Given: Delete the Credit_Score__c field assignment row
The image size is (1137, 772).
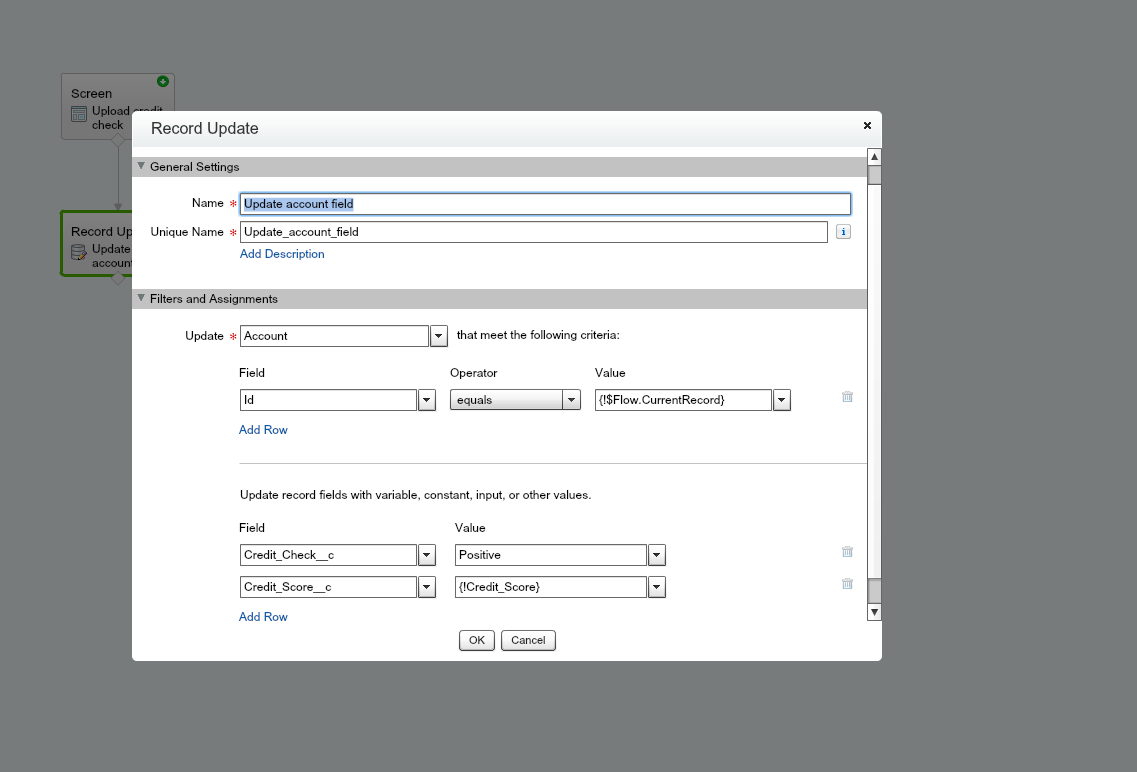Looking at the screenshot, I should pos(847,584).
